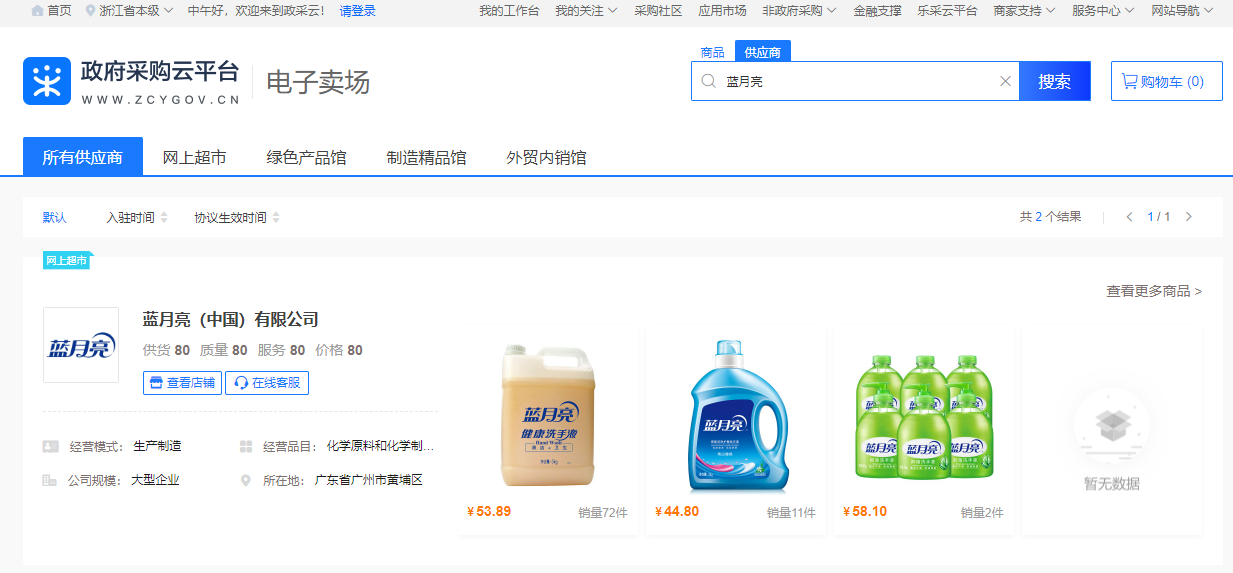Click company name 蓝月亮（中国）有限公司
This screenshot has height=573, width=1233.
231,320
